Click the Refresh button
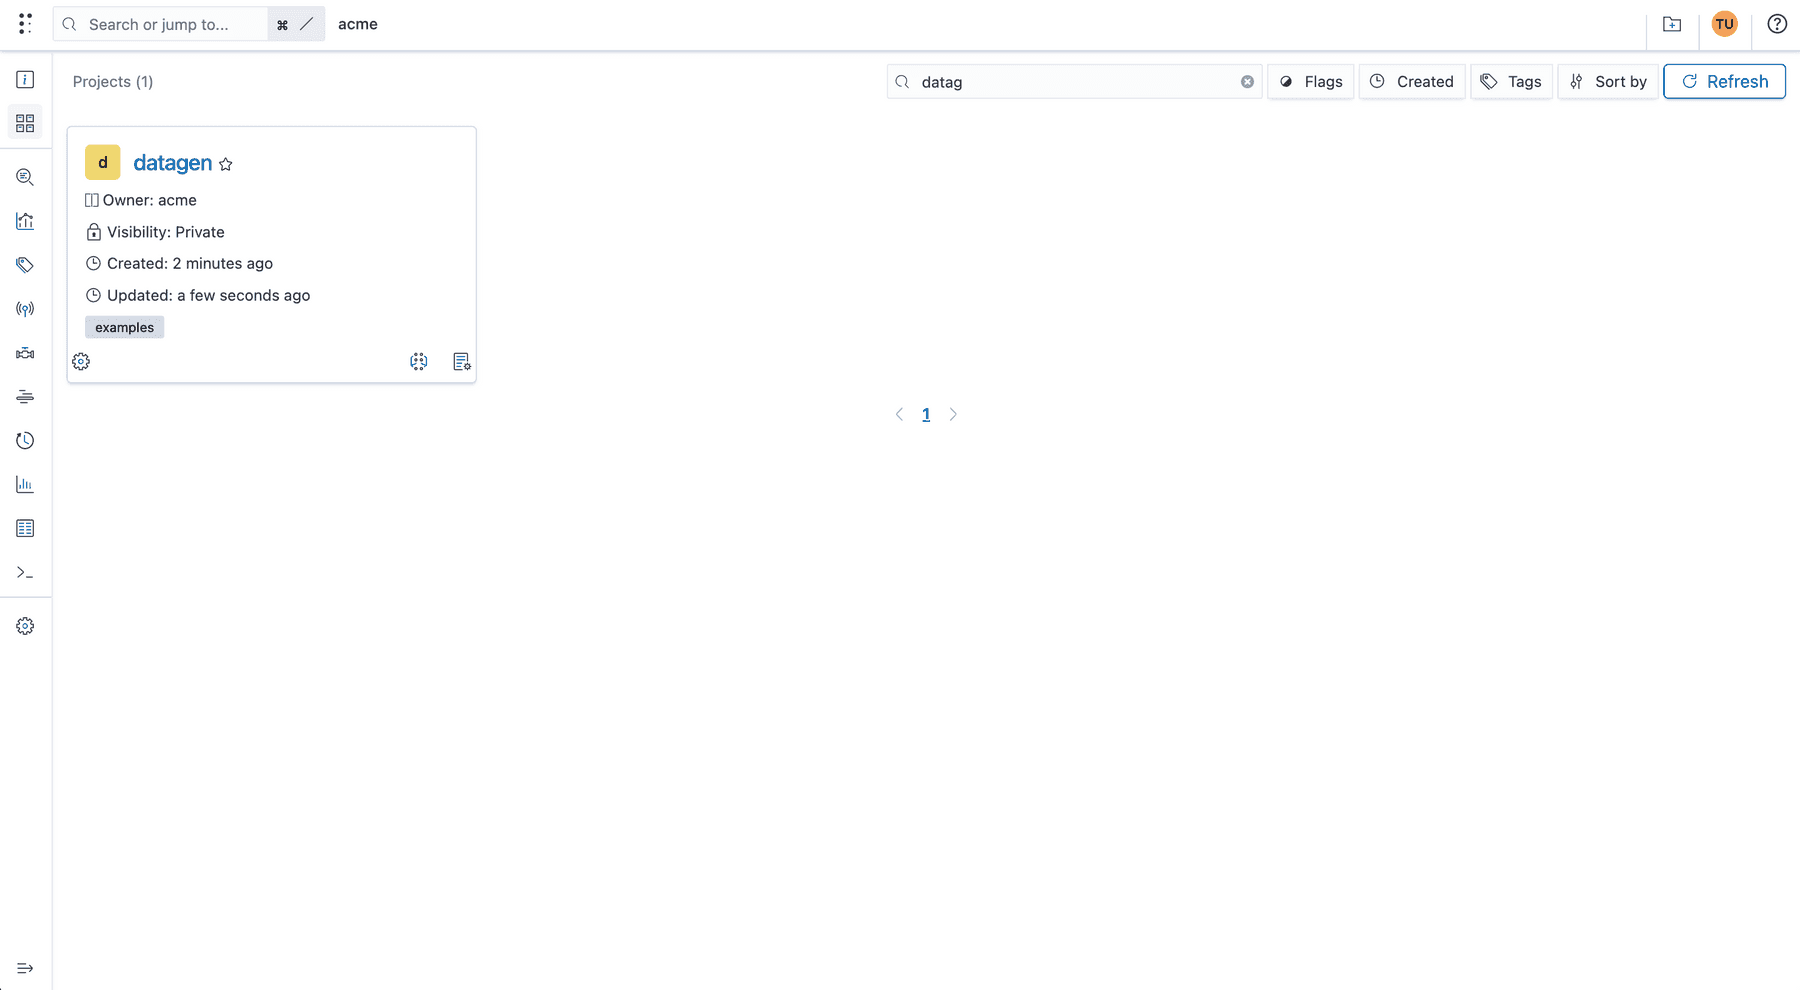 pos(1724,81)
